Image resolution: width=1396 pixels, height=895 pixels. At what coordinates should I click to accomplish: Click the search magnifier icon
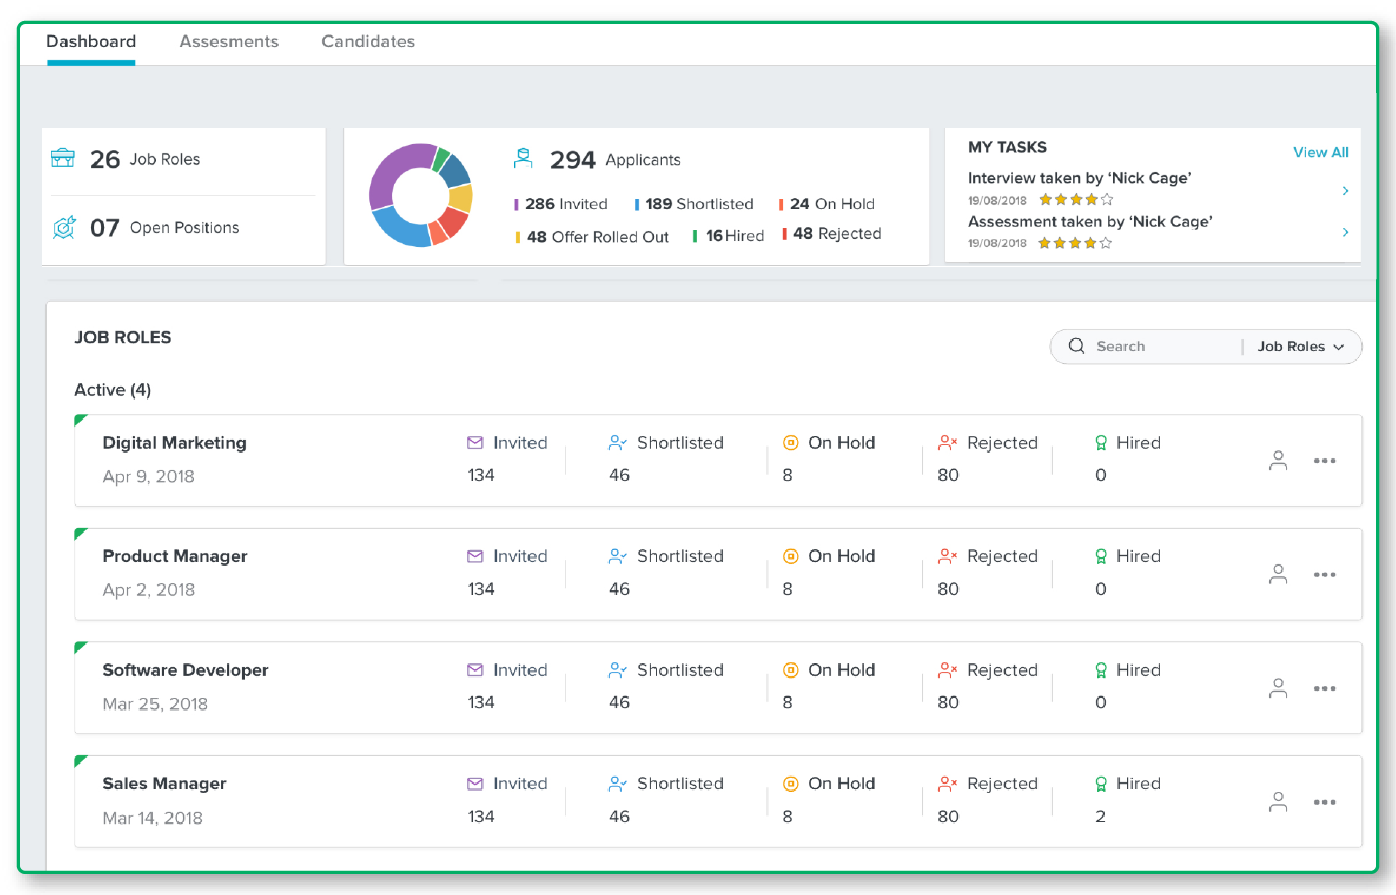1076,346
